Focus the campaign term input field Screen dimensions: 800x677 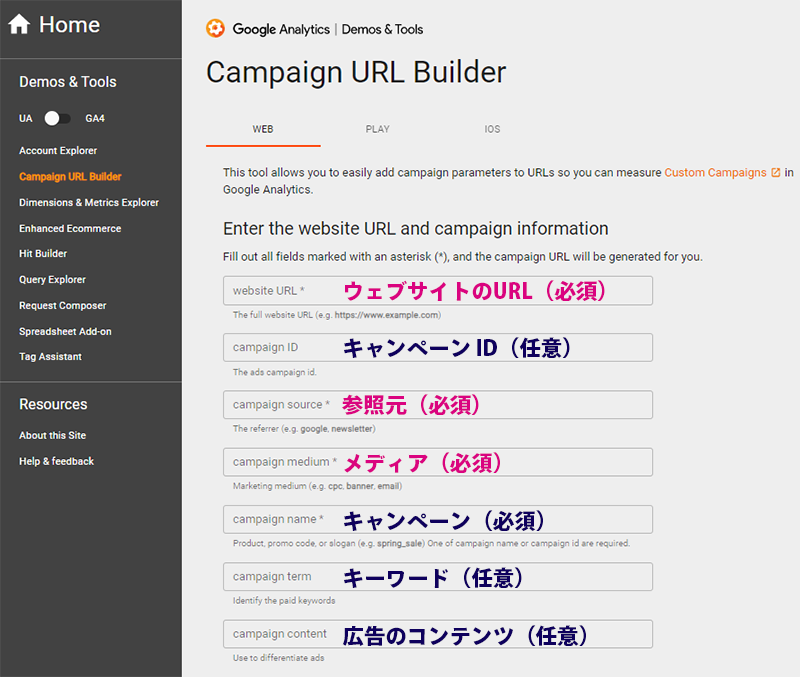tap(438, 576)
